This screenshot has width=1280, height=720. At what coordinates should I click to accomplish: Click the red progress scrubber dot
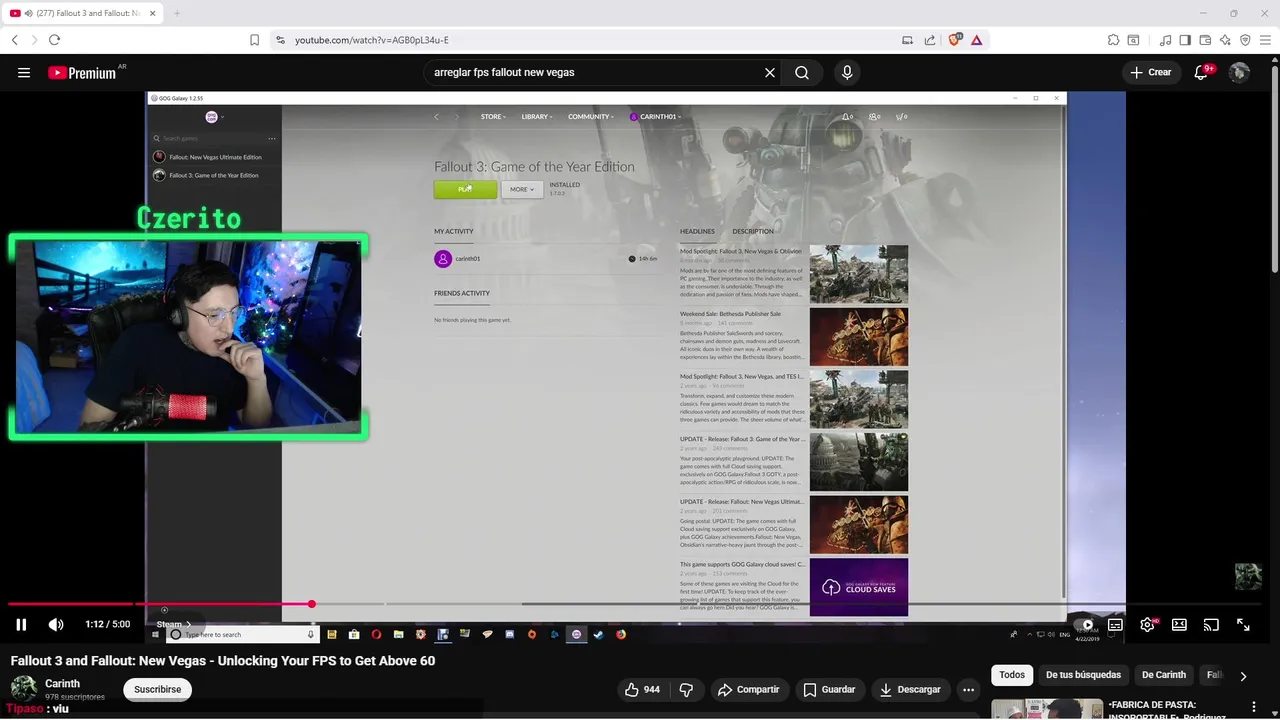[312, 604]
